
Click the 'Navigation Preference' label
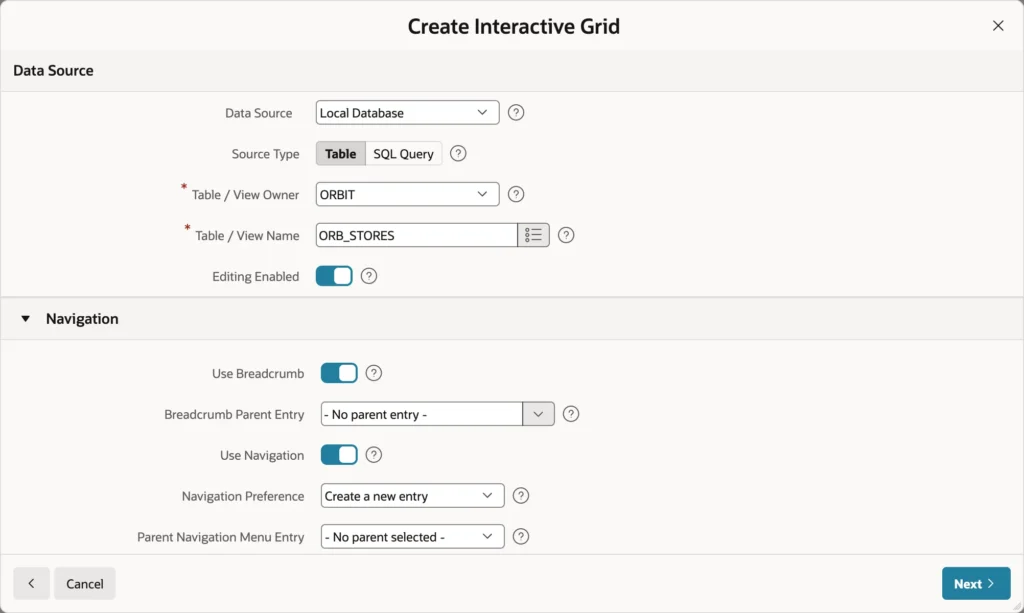[x=243, y=496]
